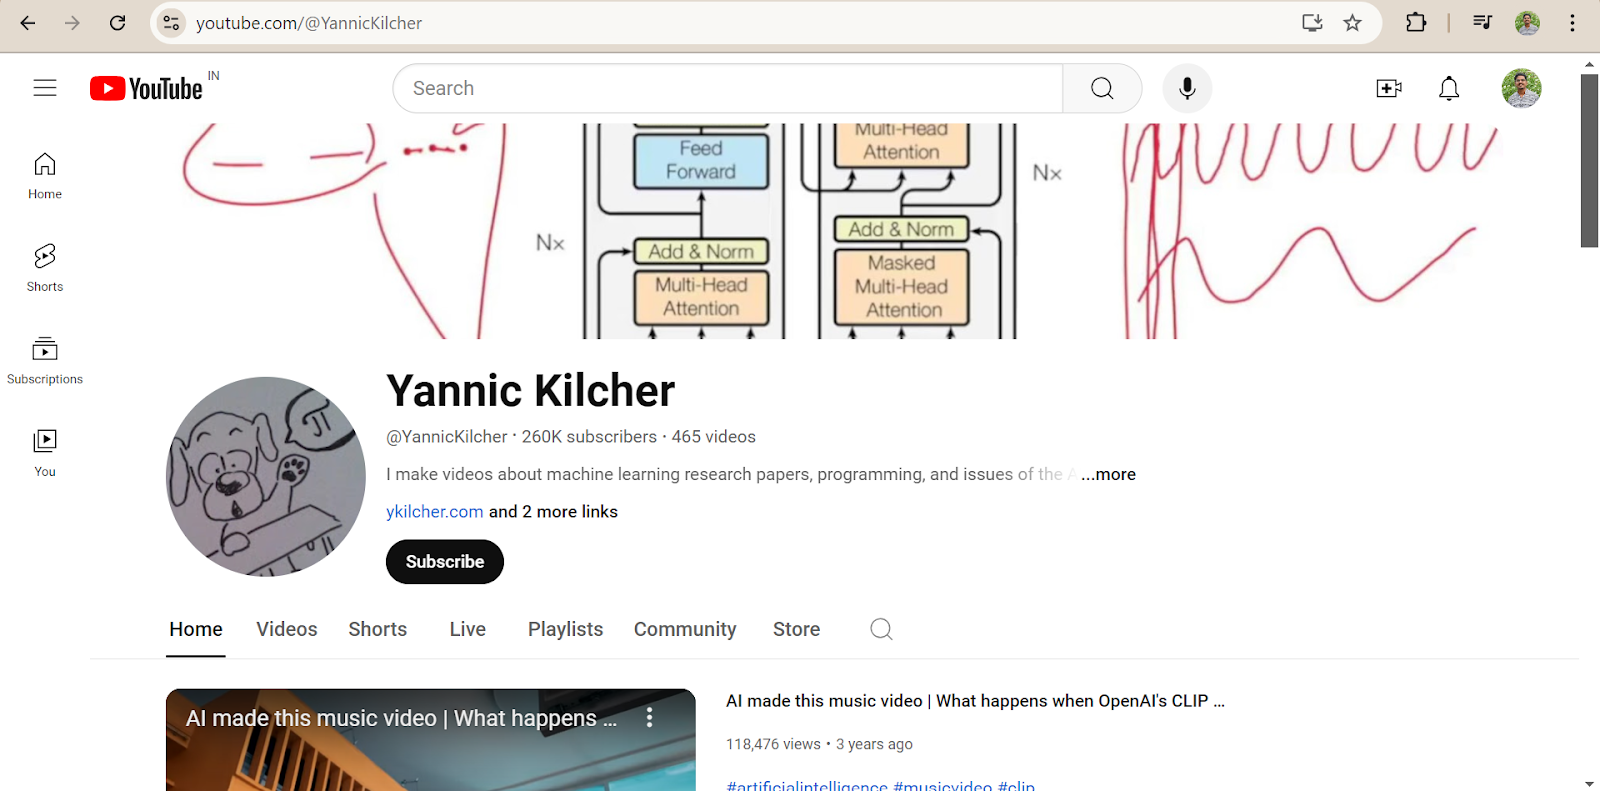The height and width of the screenshot is (791, 1600).
Task: Expand channel description with ...more
Action: point(1108,474)
